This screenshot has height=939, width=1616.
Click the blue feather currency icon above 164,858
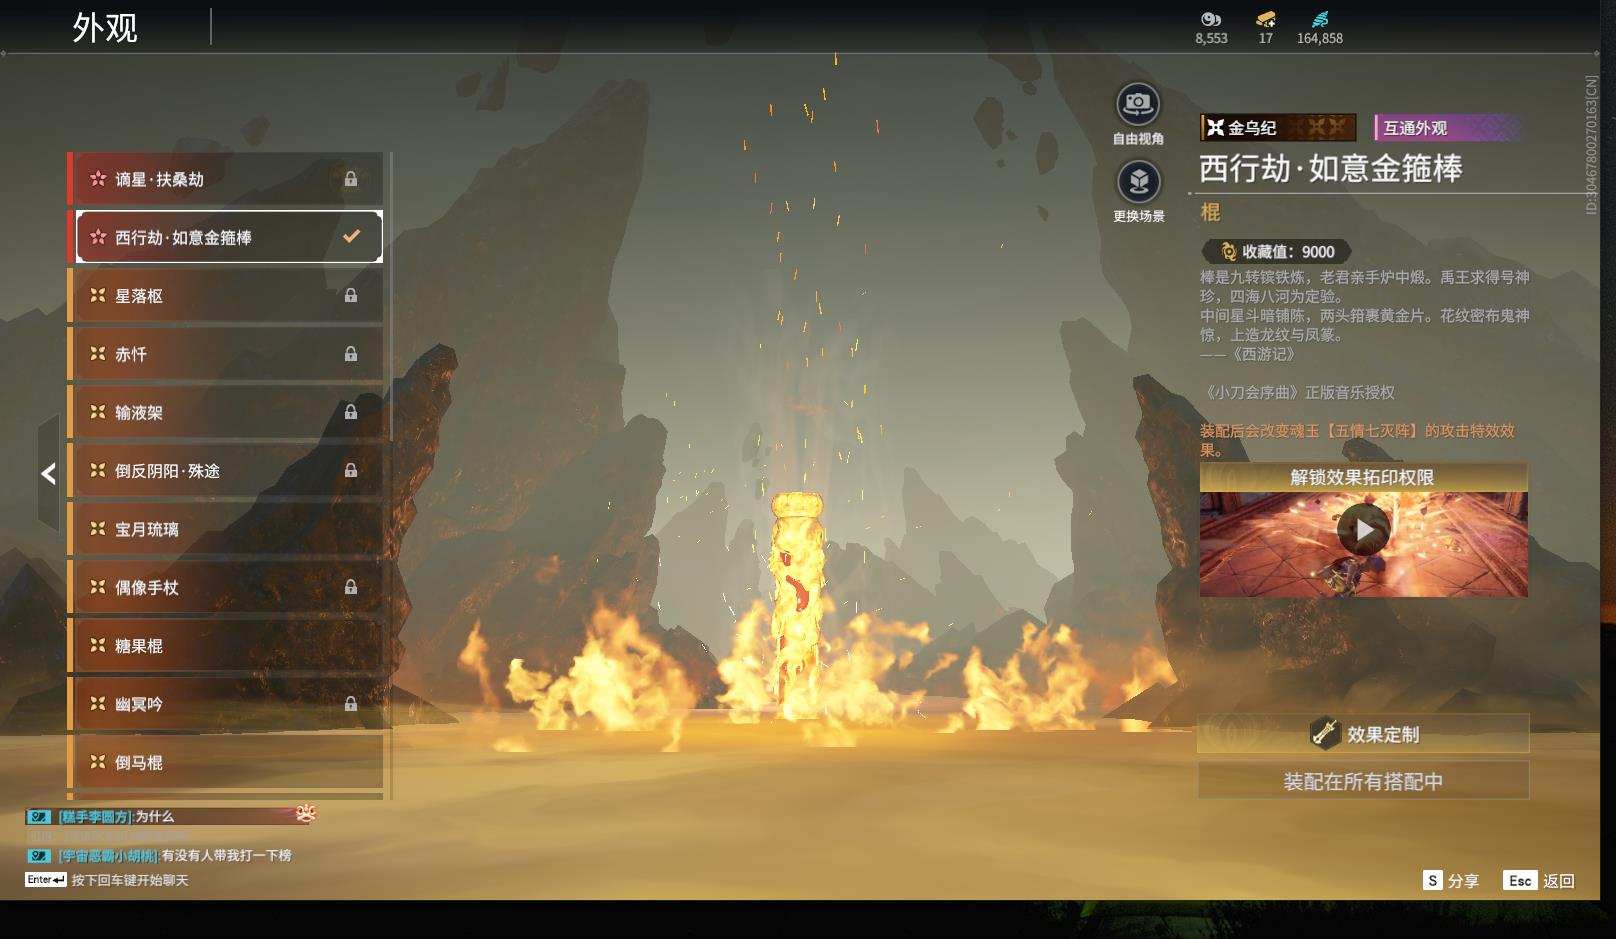[x=1320, y=19]
